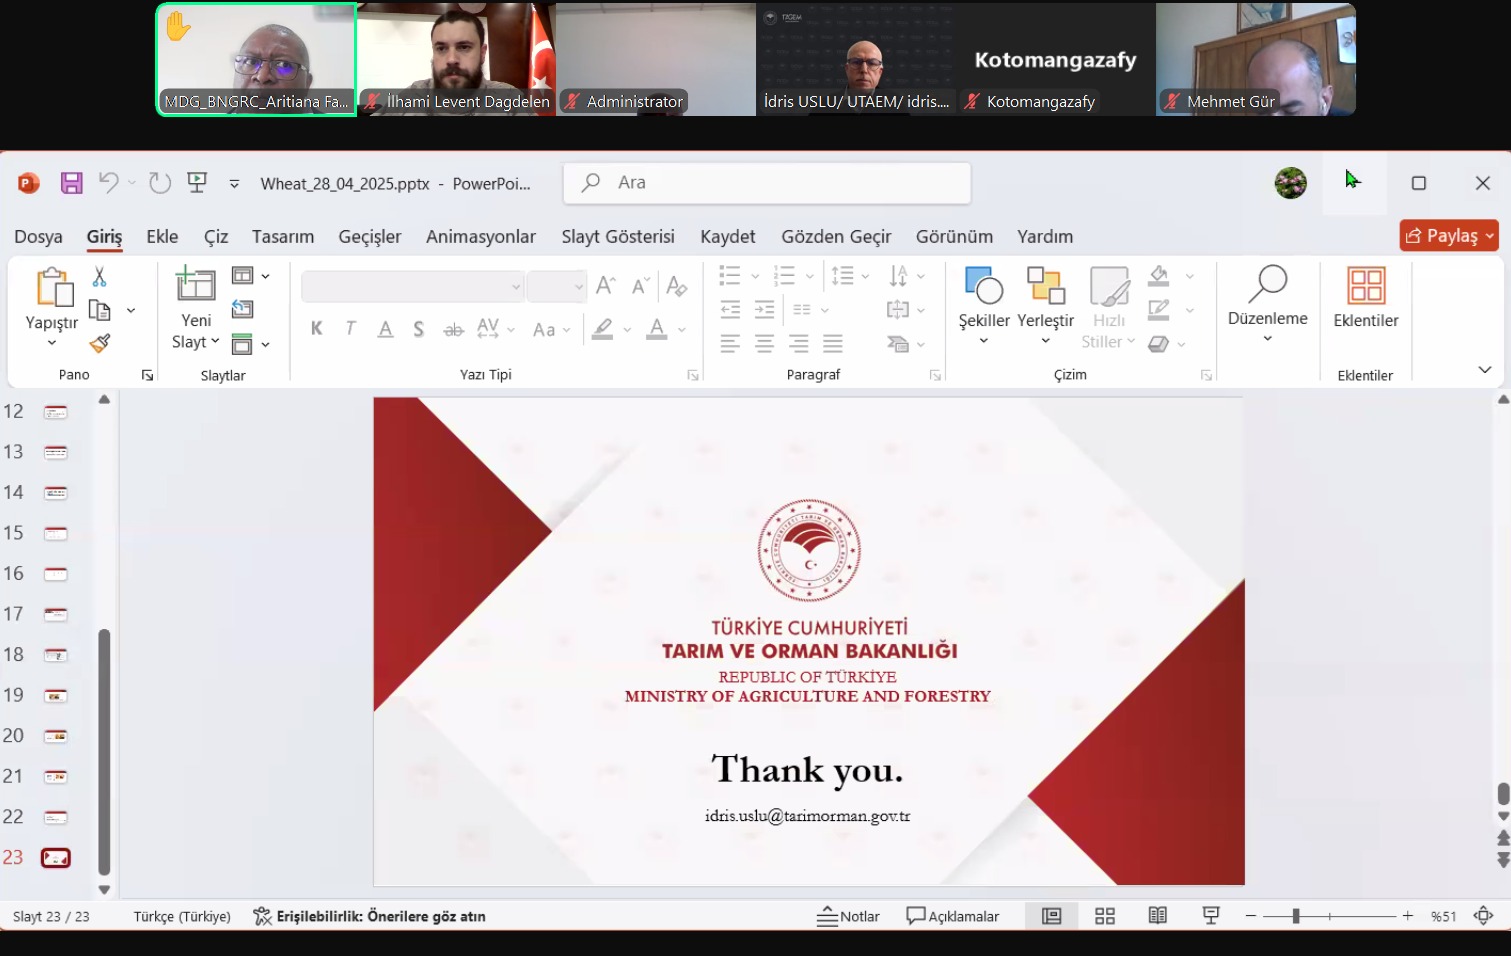The width and height of the screenshot is (1511, 956).
Task: Toggle Açıklamalar comments pane
Action: [x=952, y=916]
